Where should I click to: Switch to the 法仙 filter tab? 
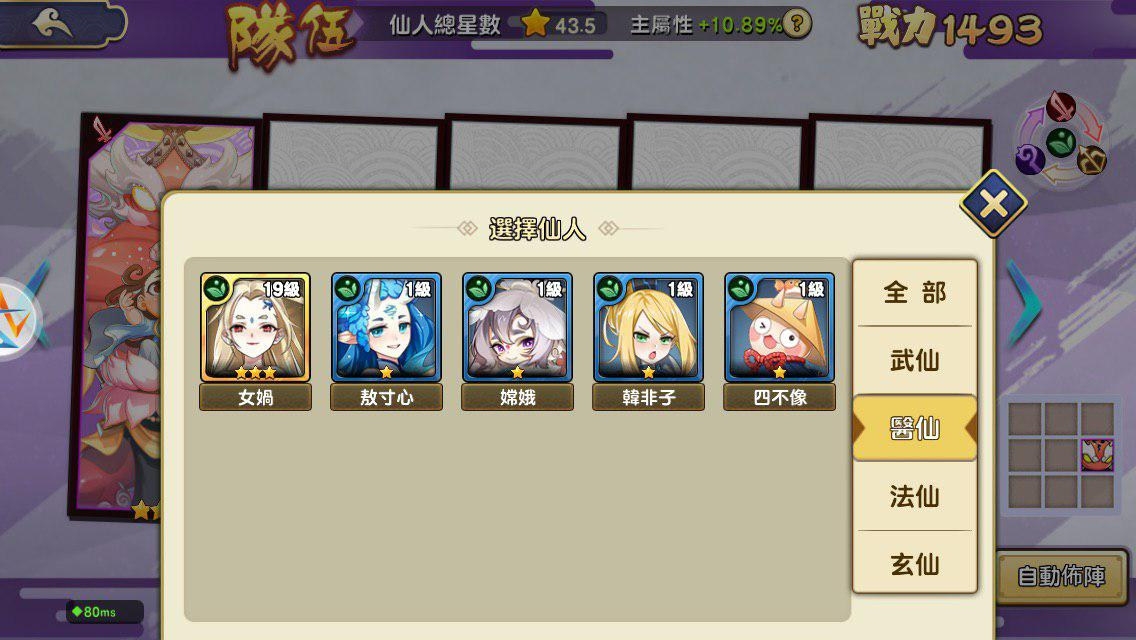tap(915, 496)
